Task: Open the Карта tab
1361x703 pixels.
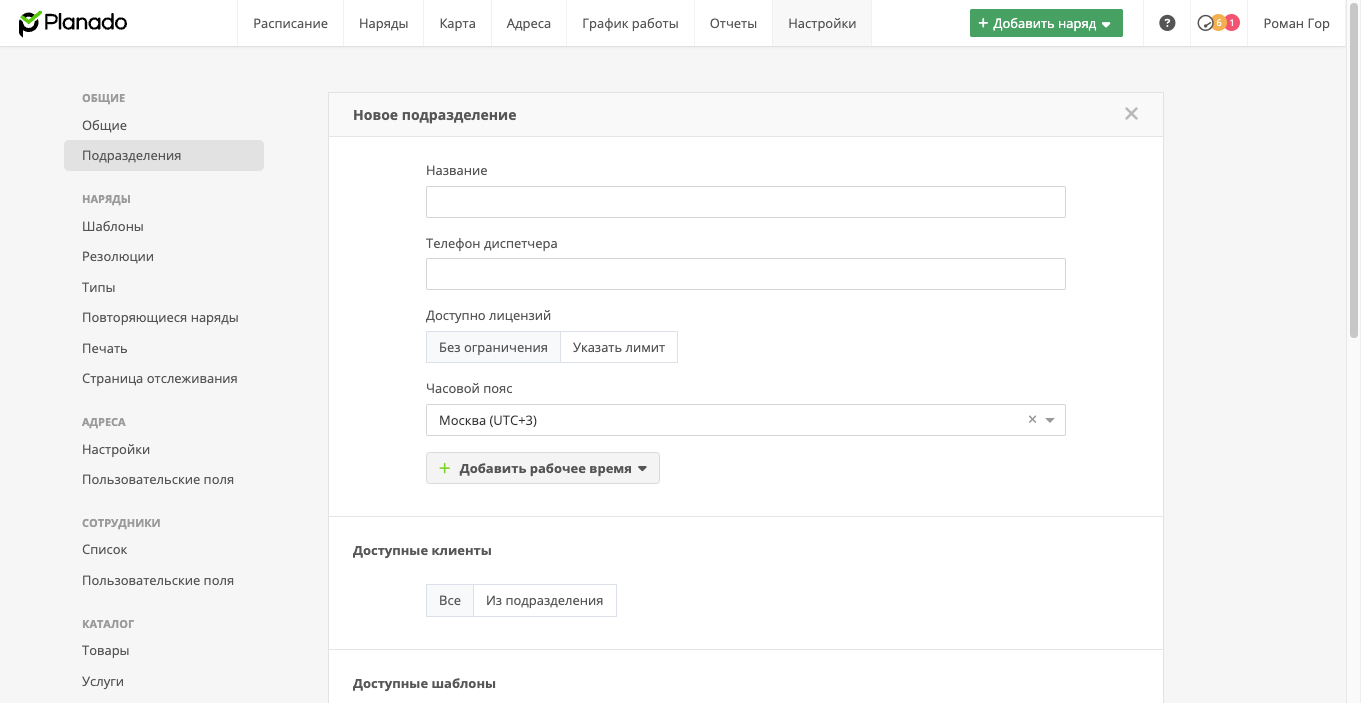Action: (457, 23)
